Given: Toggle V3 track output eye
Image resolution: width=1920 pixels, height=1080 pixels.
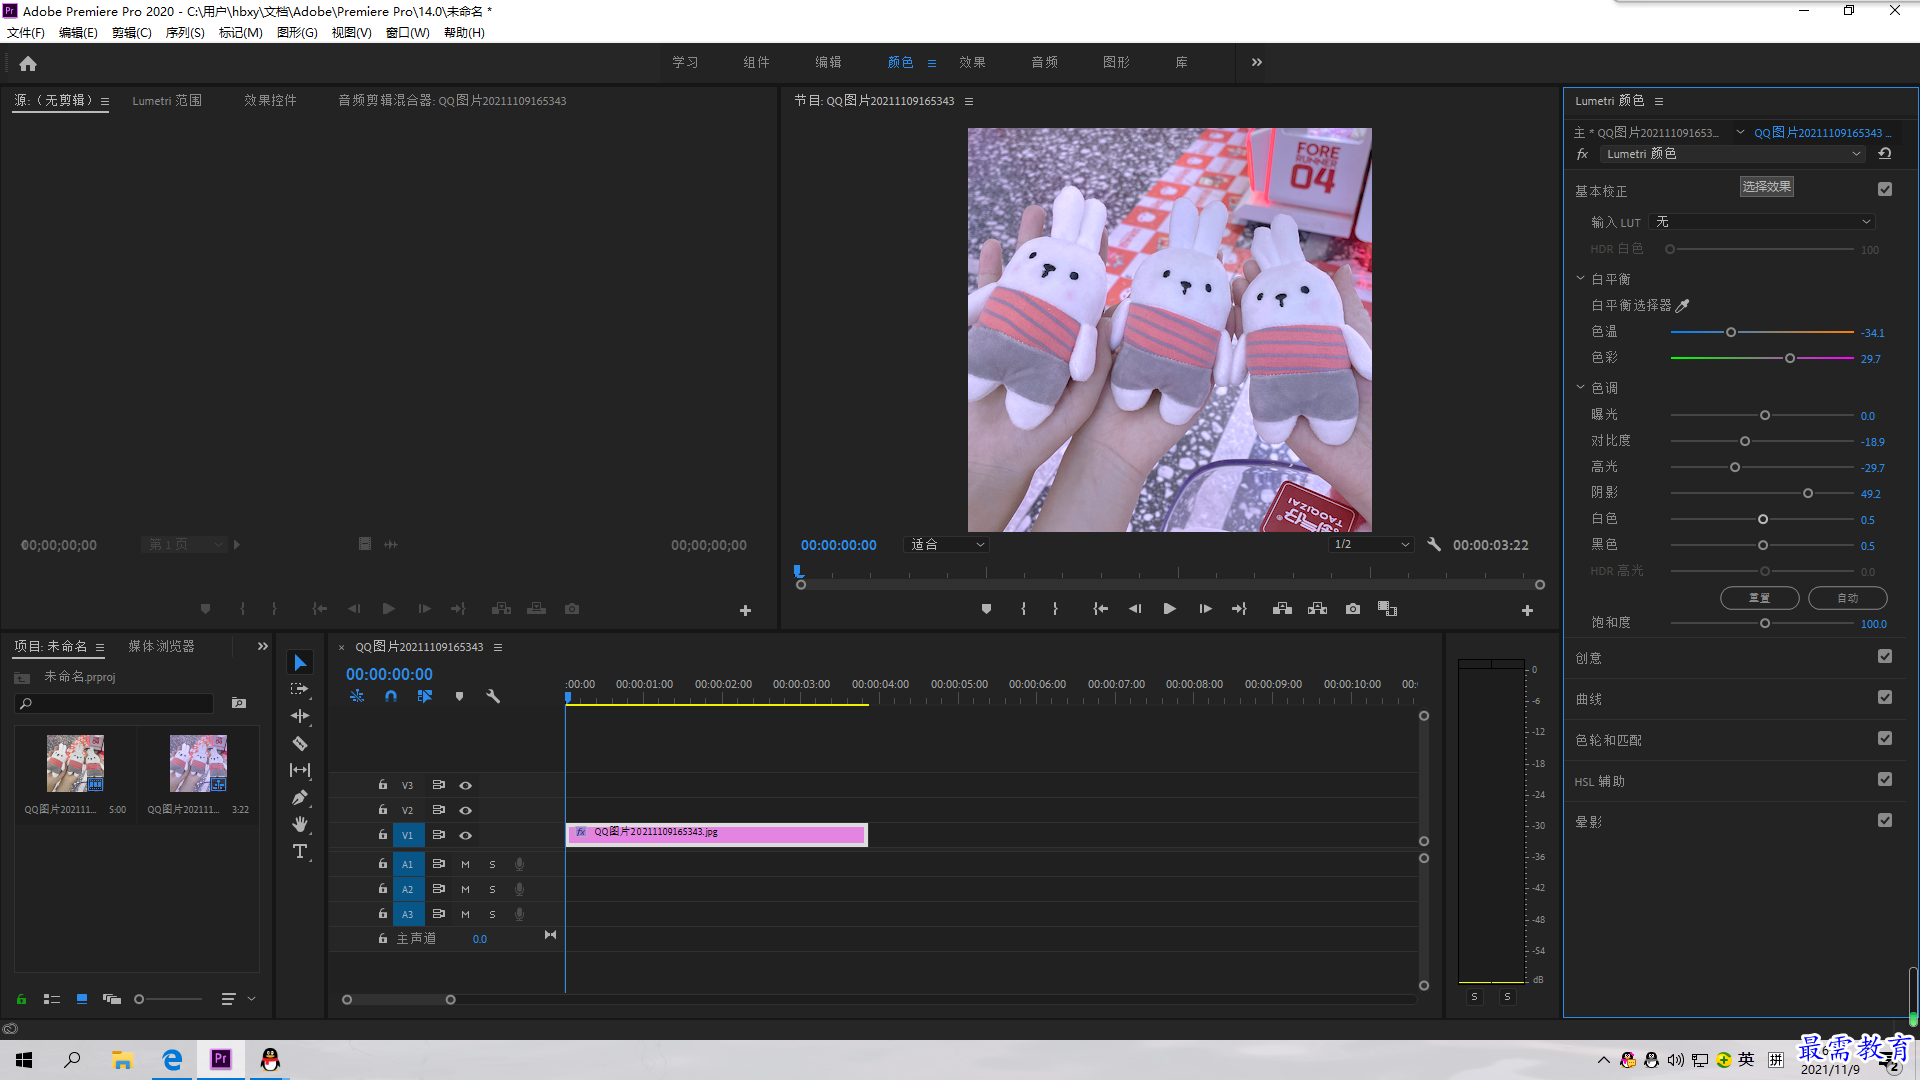Looking at the screenshot, I should tap(465, 785).
